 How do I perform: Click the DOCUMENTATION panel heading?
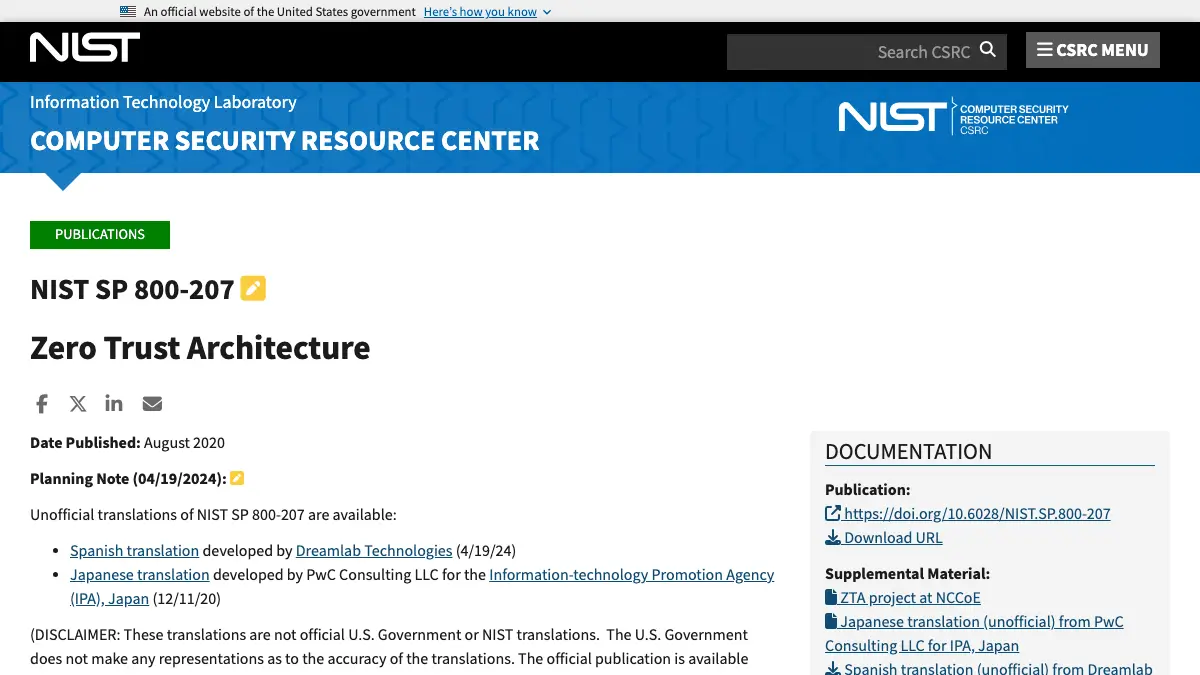pos(908,452)
